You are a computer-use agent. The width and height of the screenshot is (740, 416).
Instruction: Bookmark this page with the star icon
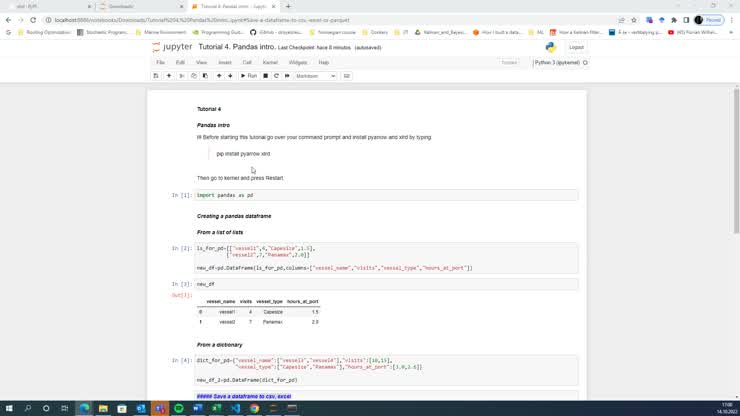[634, 20]
